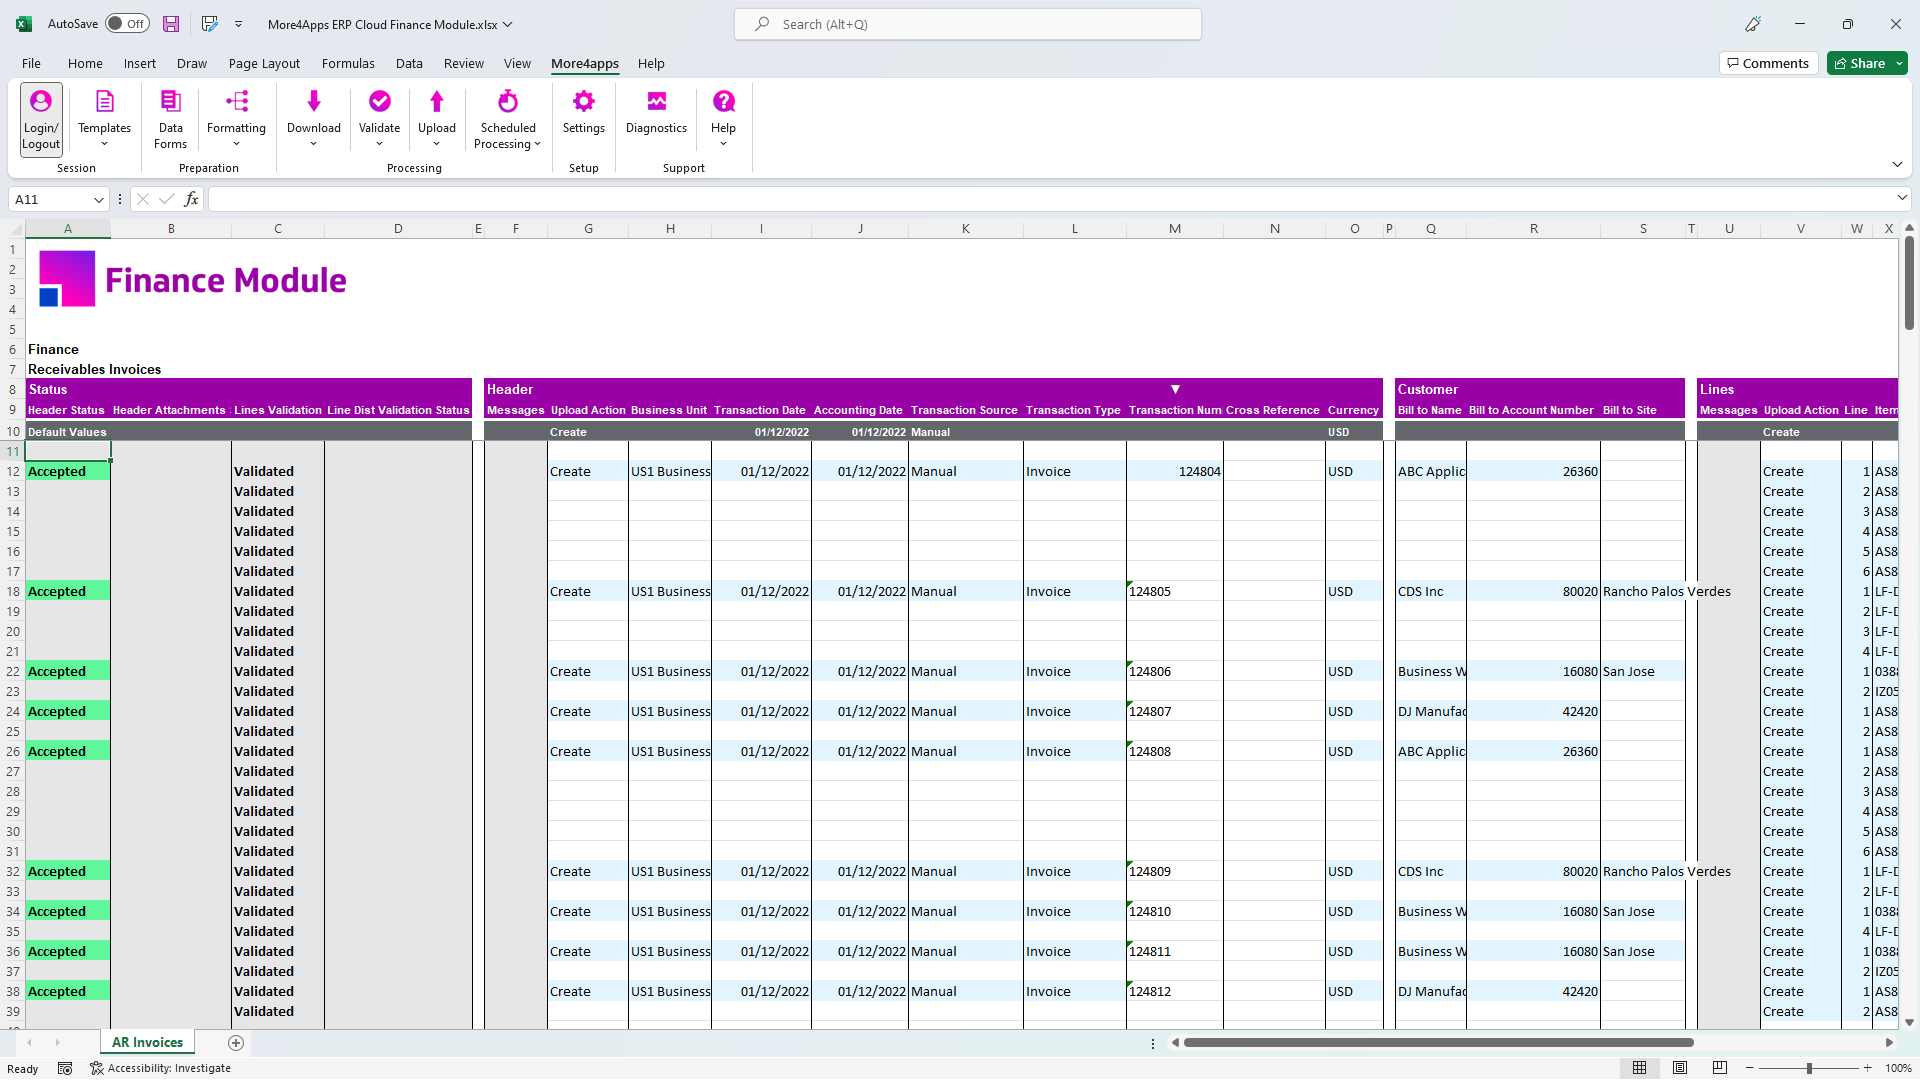Screen dimensions: 1920x1080
Task: Select cell with Transaction Num 124805
Action: (x=1174, y=591)
